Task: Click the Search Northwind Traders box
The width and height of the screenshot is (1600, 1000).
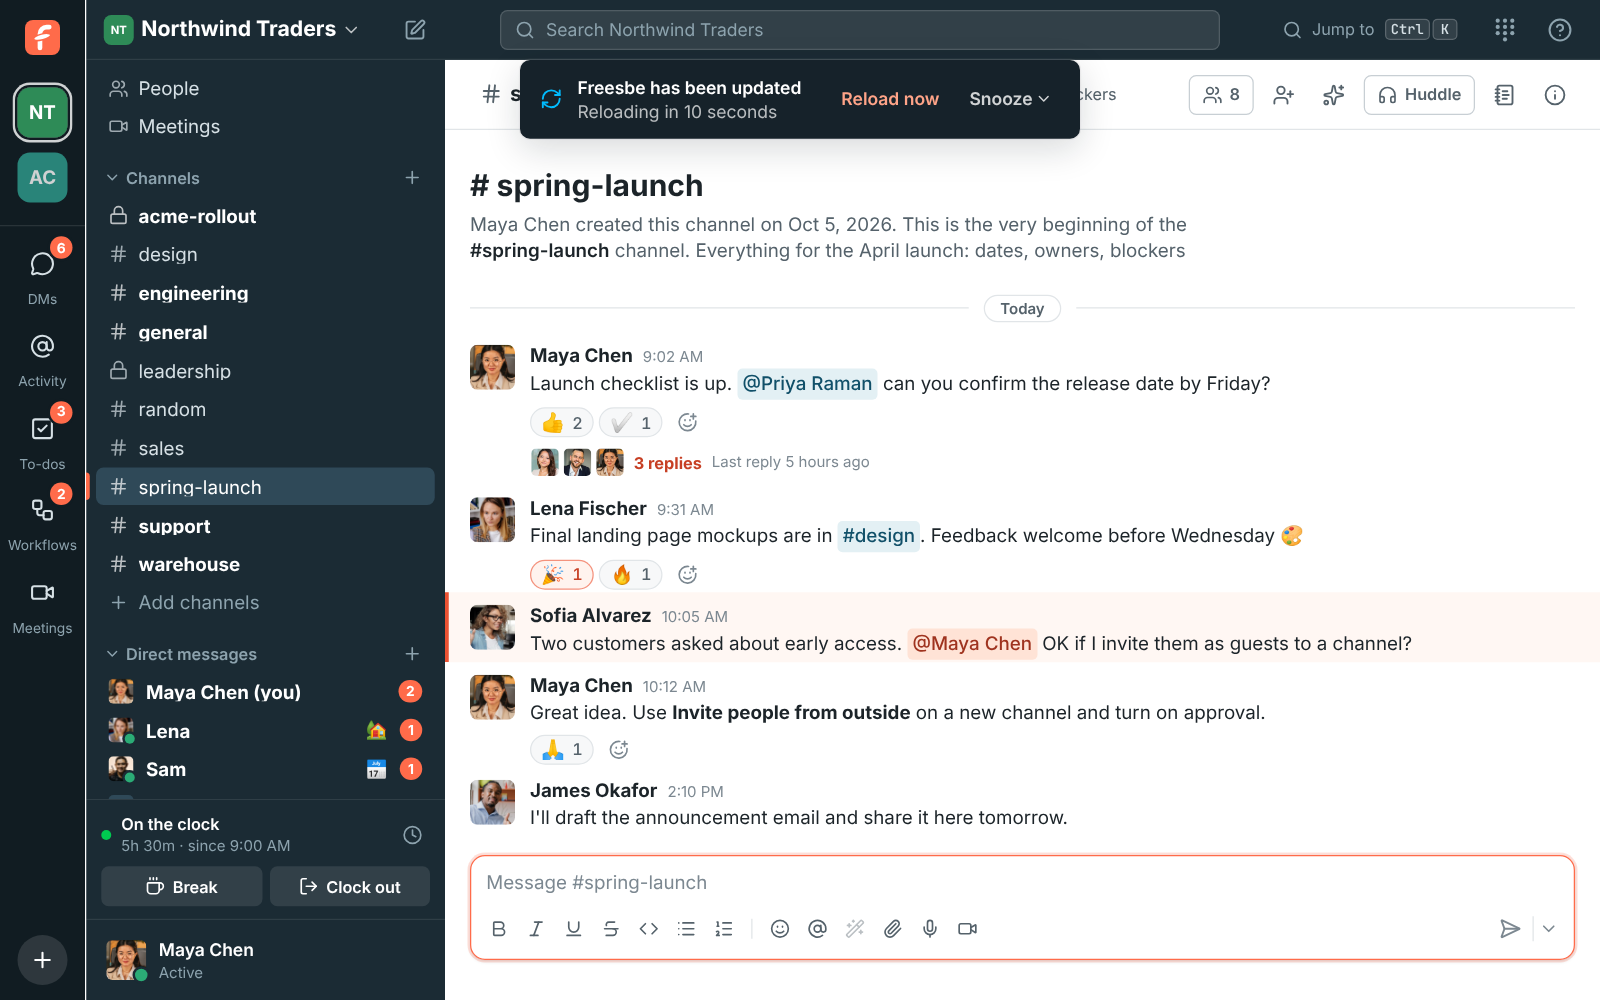Action: [x=860, y=30]
